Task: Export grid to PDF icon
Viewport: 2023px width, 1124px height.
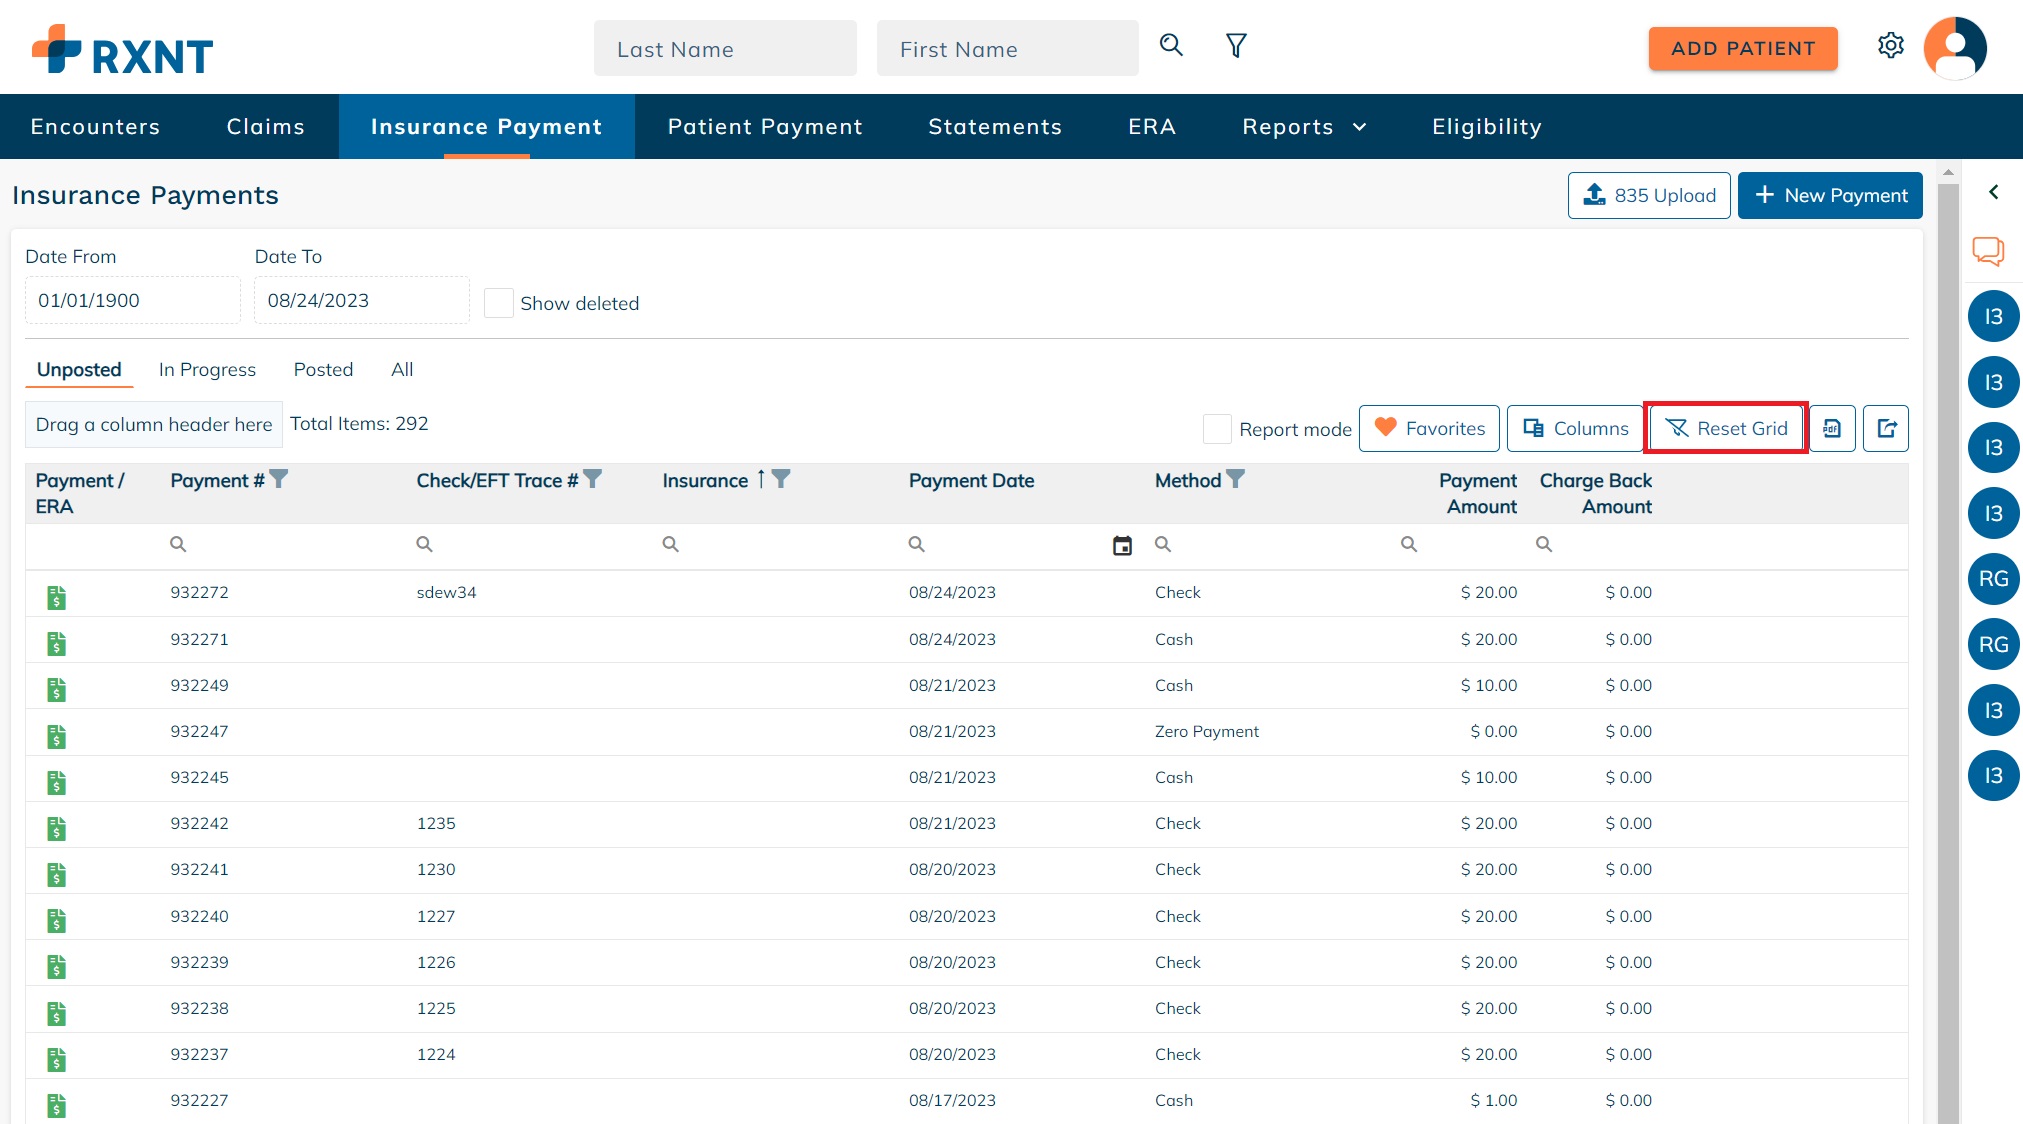Action: 1832,428
